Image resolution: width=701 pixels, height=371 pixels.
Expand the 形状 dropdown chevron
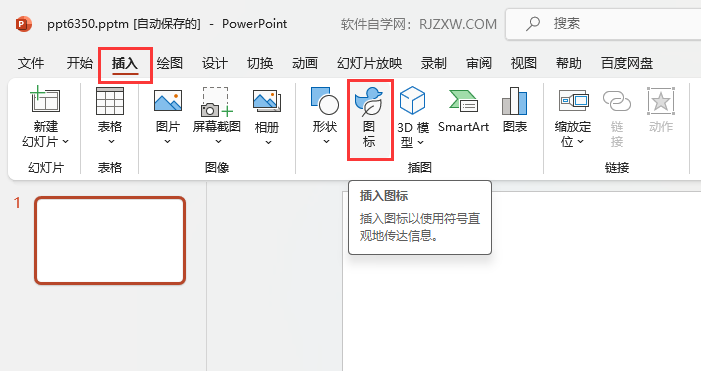[326, 141]
